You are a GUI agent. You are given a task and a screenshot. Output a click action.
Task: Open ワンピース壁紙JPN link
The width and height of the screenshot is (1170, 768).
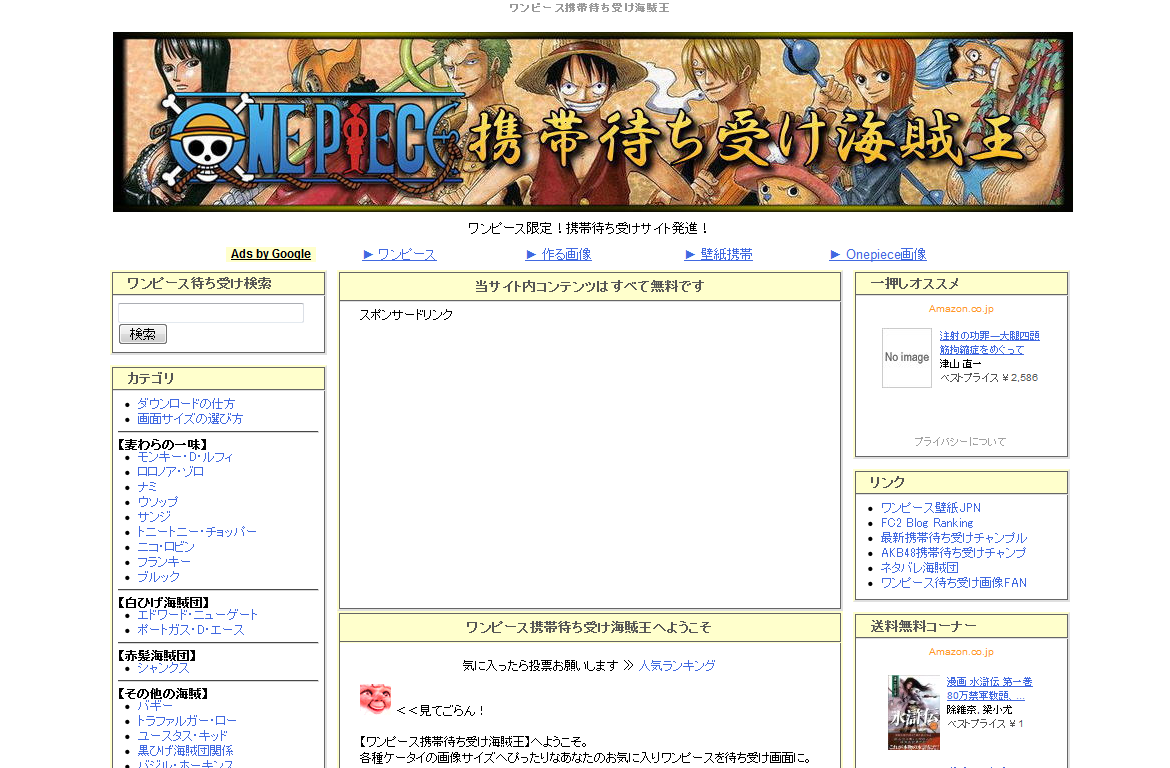coord(930,508)
